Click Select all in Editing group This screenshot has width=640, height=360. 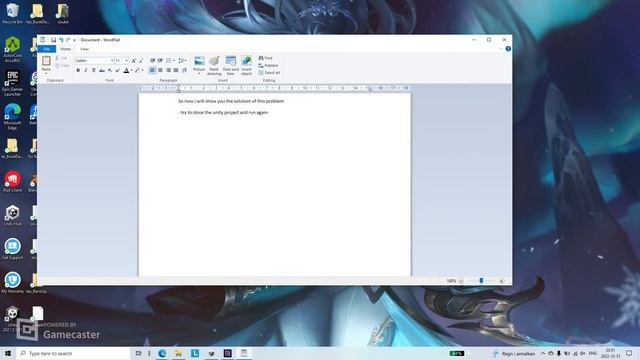point(269,73)
